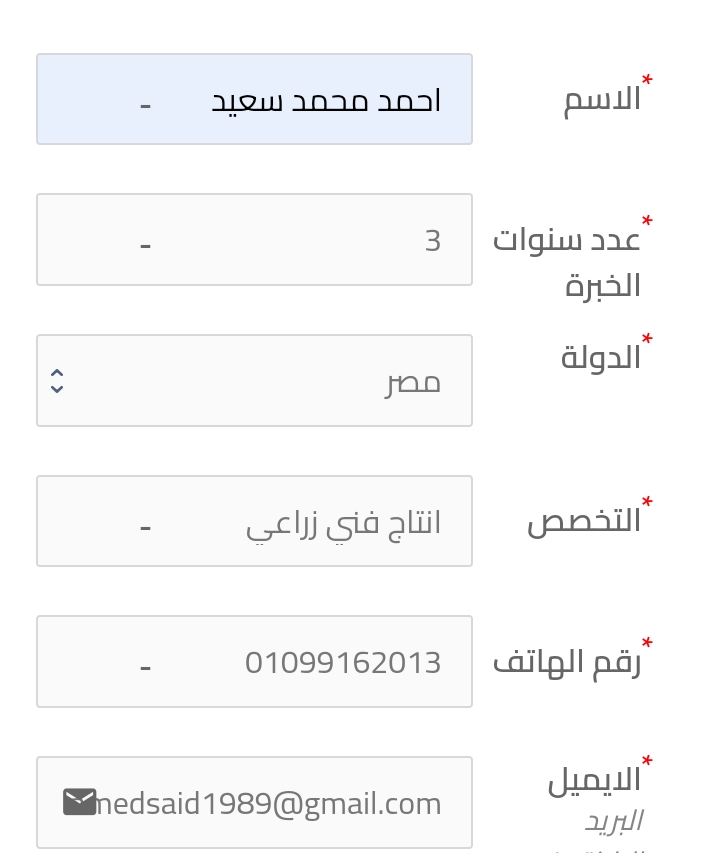Select the phone number field 01099162013

(x=255, y=662)
